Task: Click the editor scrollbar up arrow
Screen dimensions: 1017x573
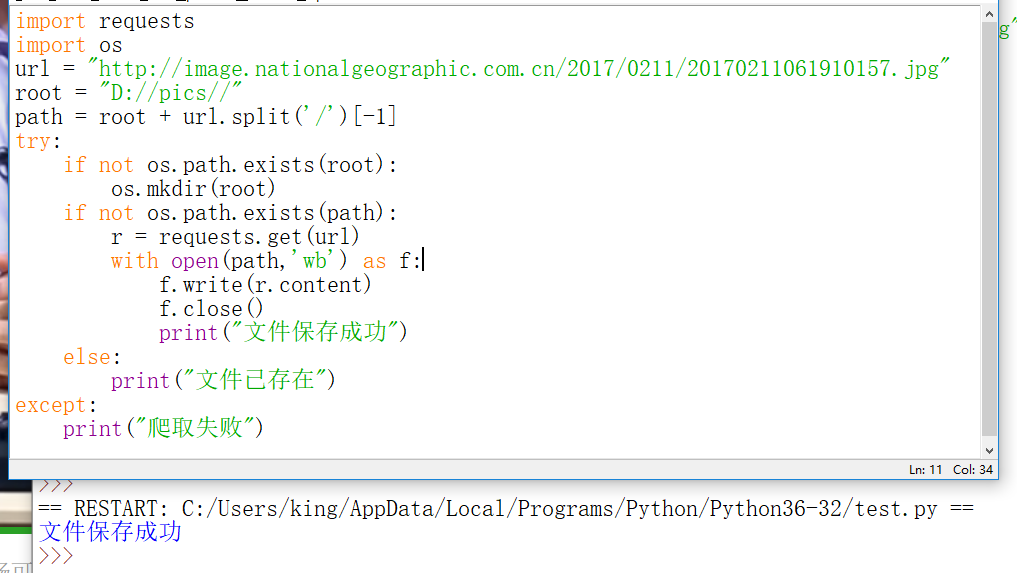Action: tap(988, 14)
